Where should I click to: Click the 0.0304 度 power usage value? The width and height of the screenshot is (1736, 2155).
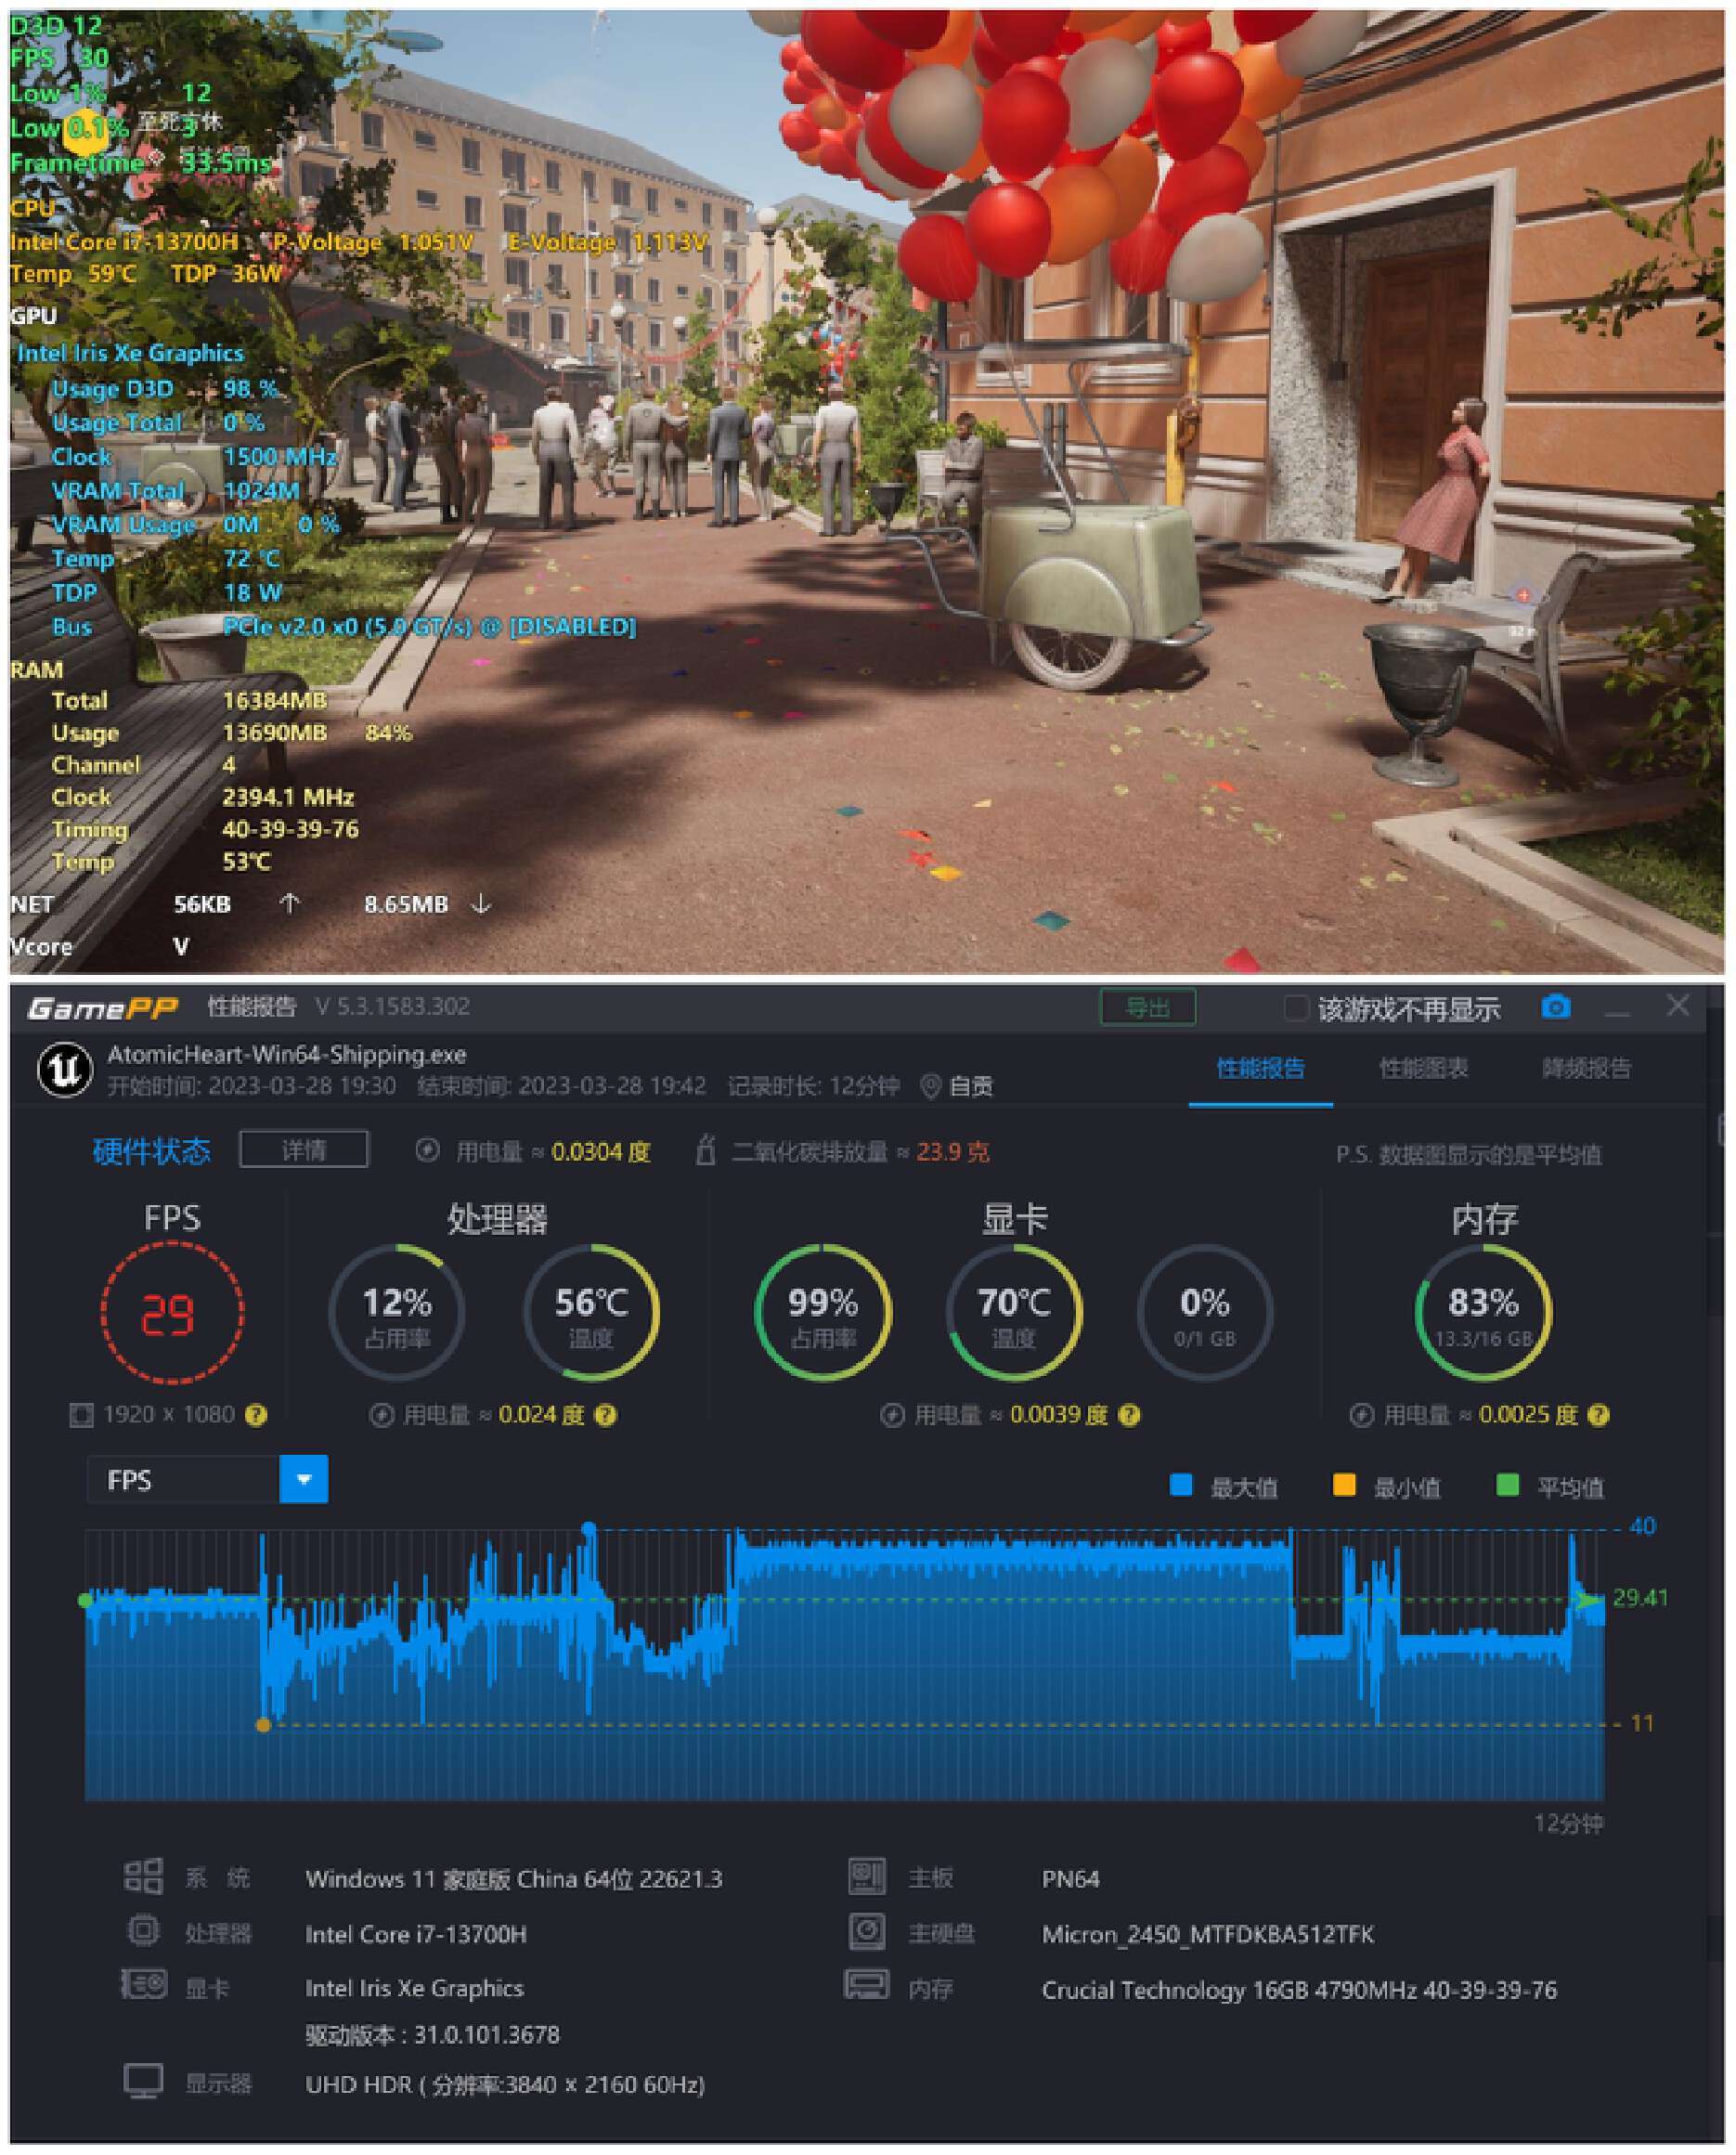tap(601, 1152)
